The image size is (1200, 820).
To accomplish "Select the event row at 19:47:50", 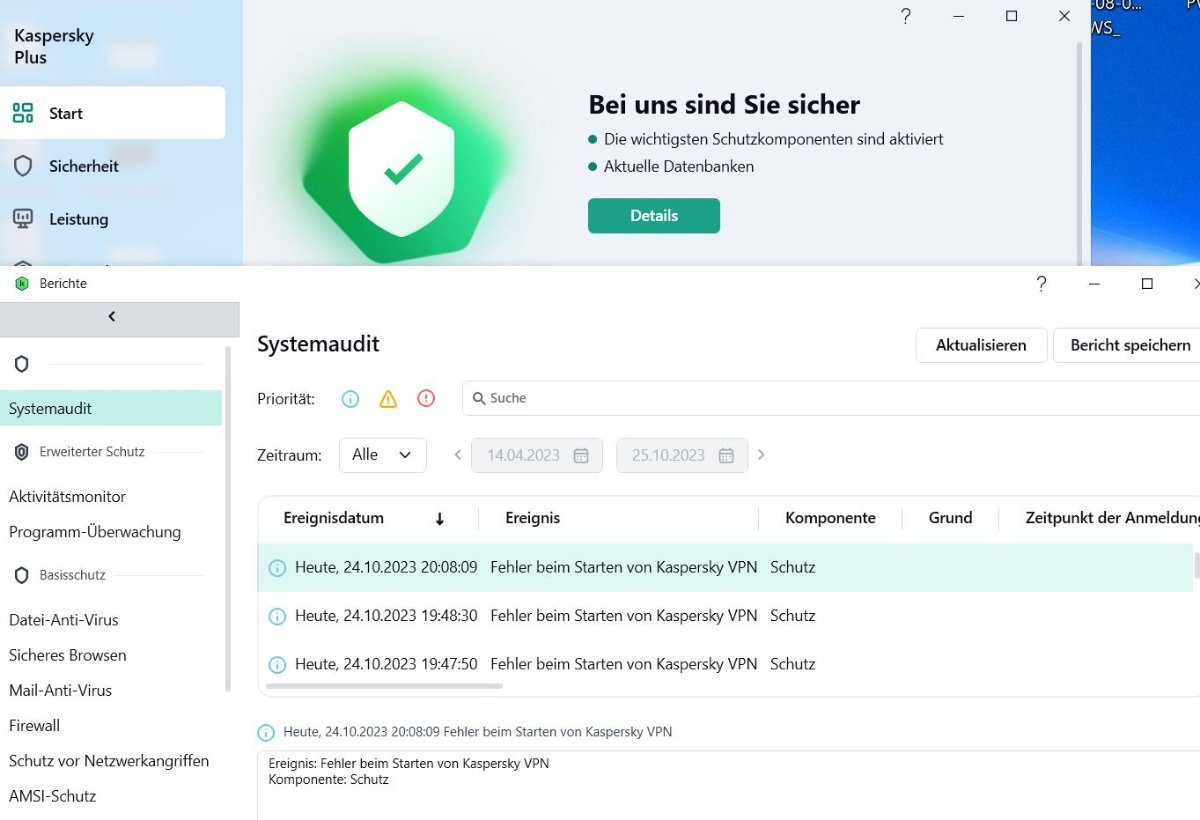I will tap(725, 664).
